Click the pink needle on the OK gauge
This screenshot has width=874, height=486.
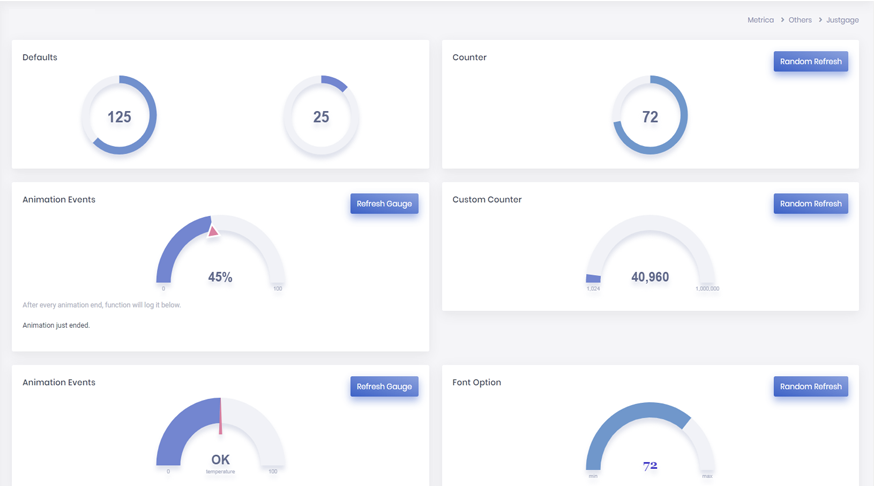(221, 418)
